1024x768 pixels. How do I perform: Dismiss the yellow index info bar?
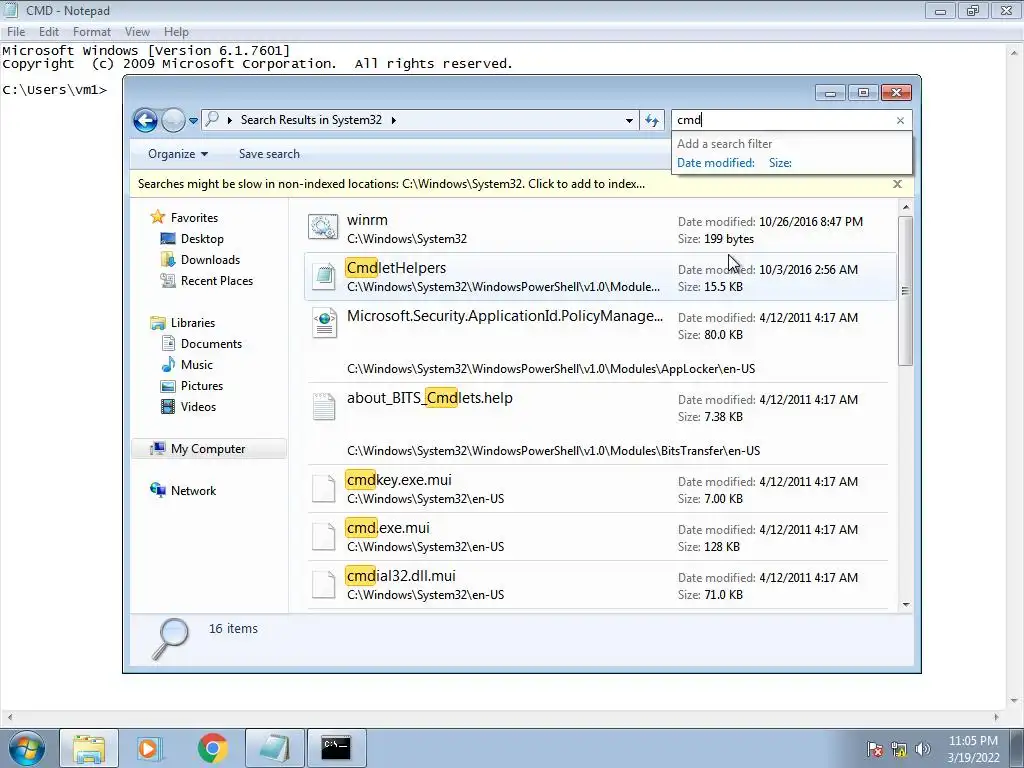pos(897,184)
